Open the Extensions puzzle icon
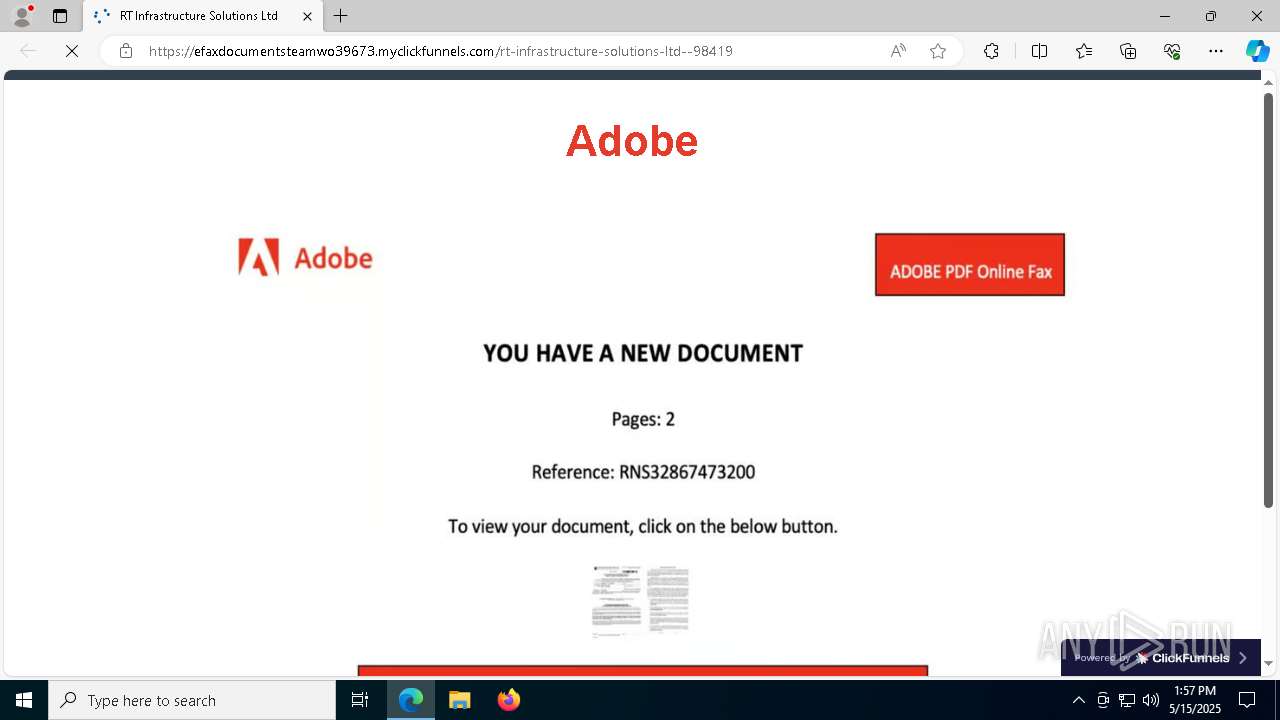Screen dimensions: 1280x720 [x=991, y=51]
